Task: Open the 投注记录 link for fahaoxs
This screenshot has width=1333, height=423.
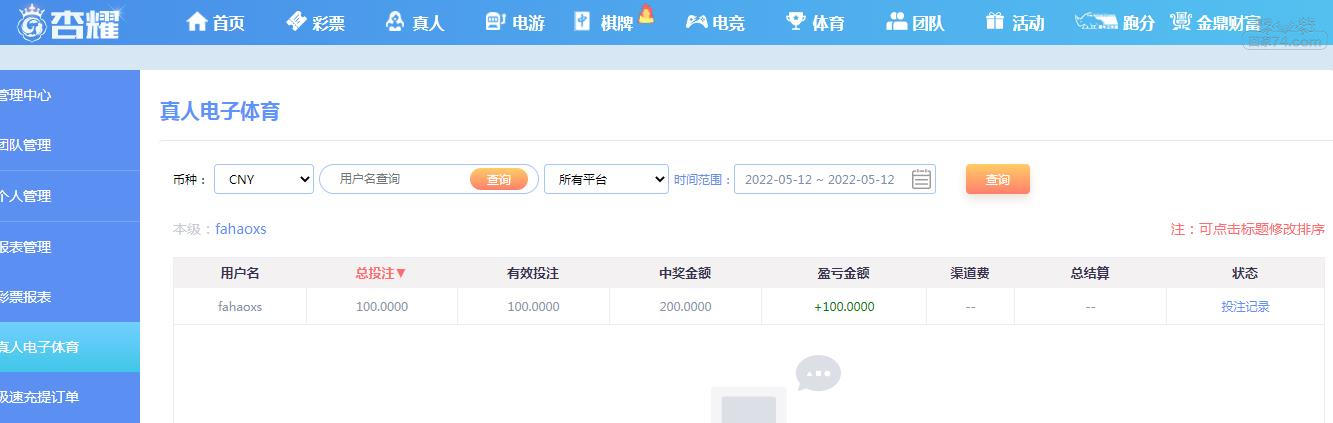Action: (1245, 307)
